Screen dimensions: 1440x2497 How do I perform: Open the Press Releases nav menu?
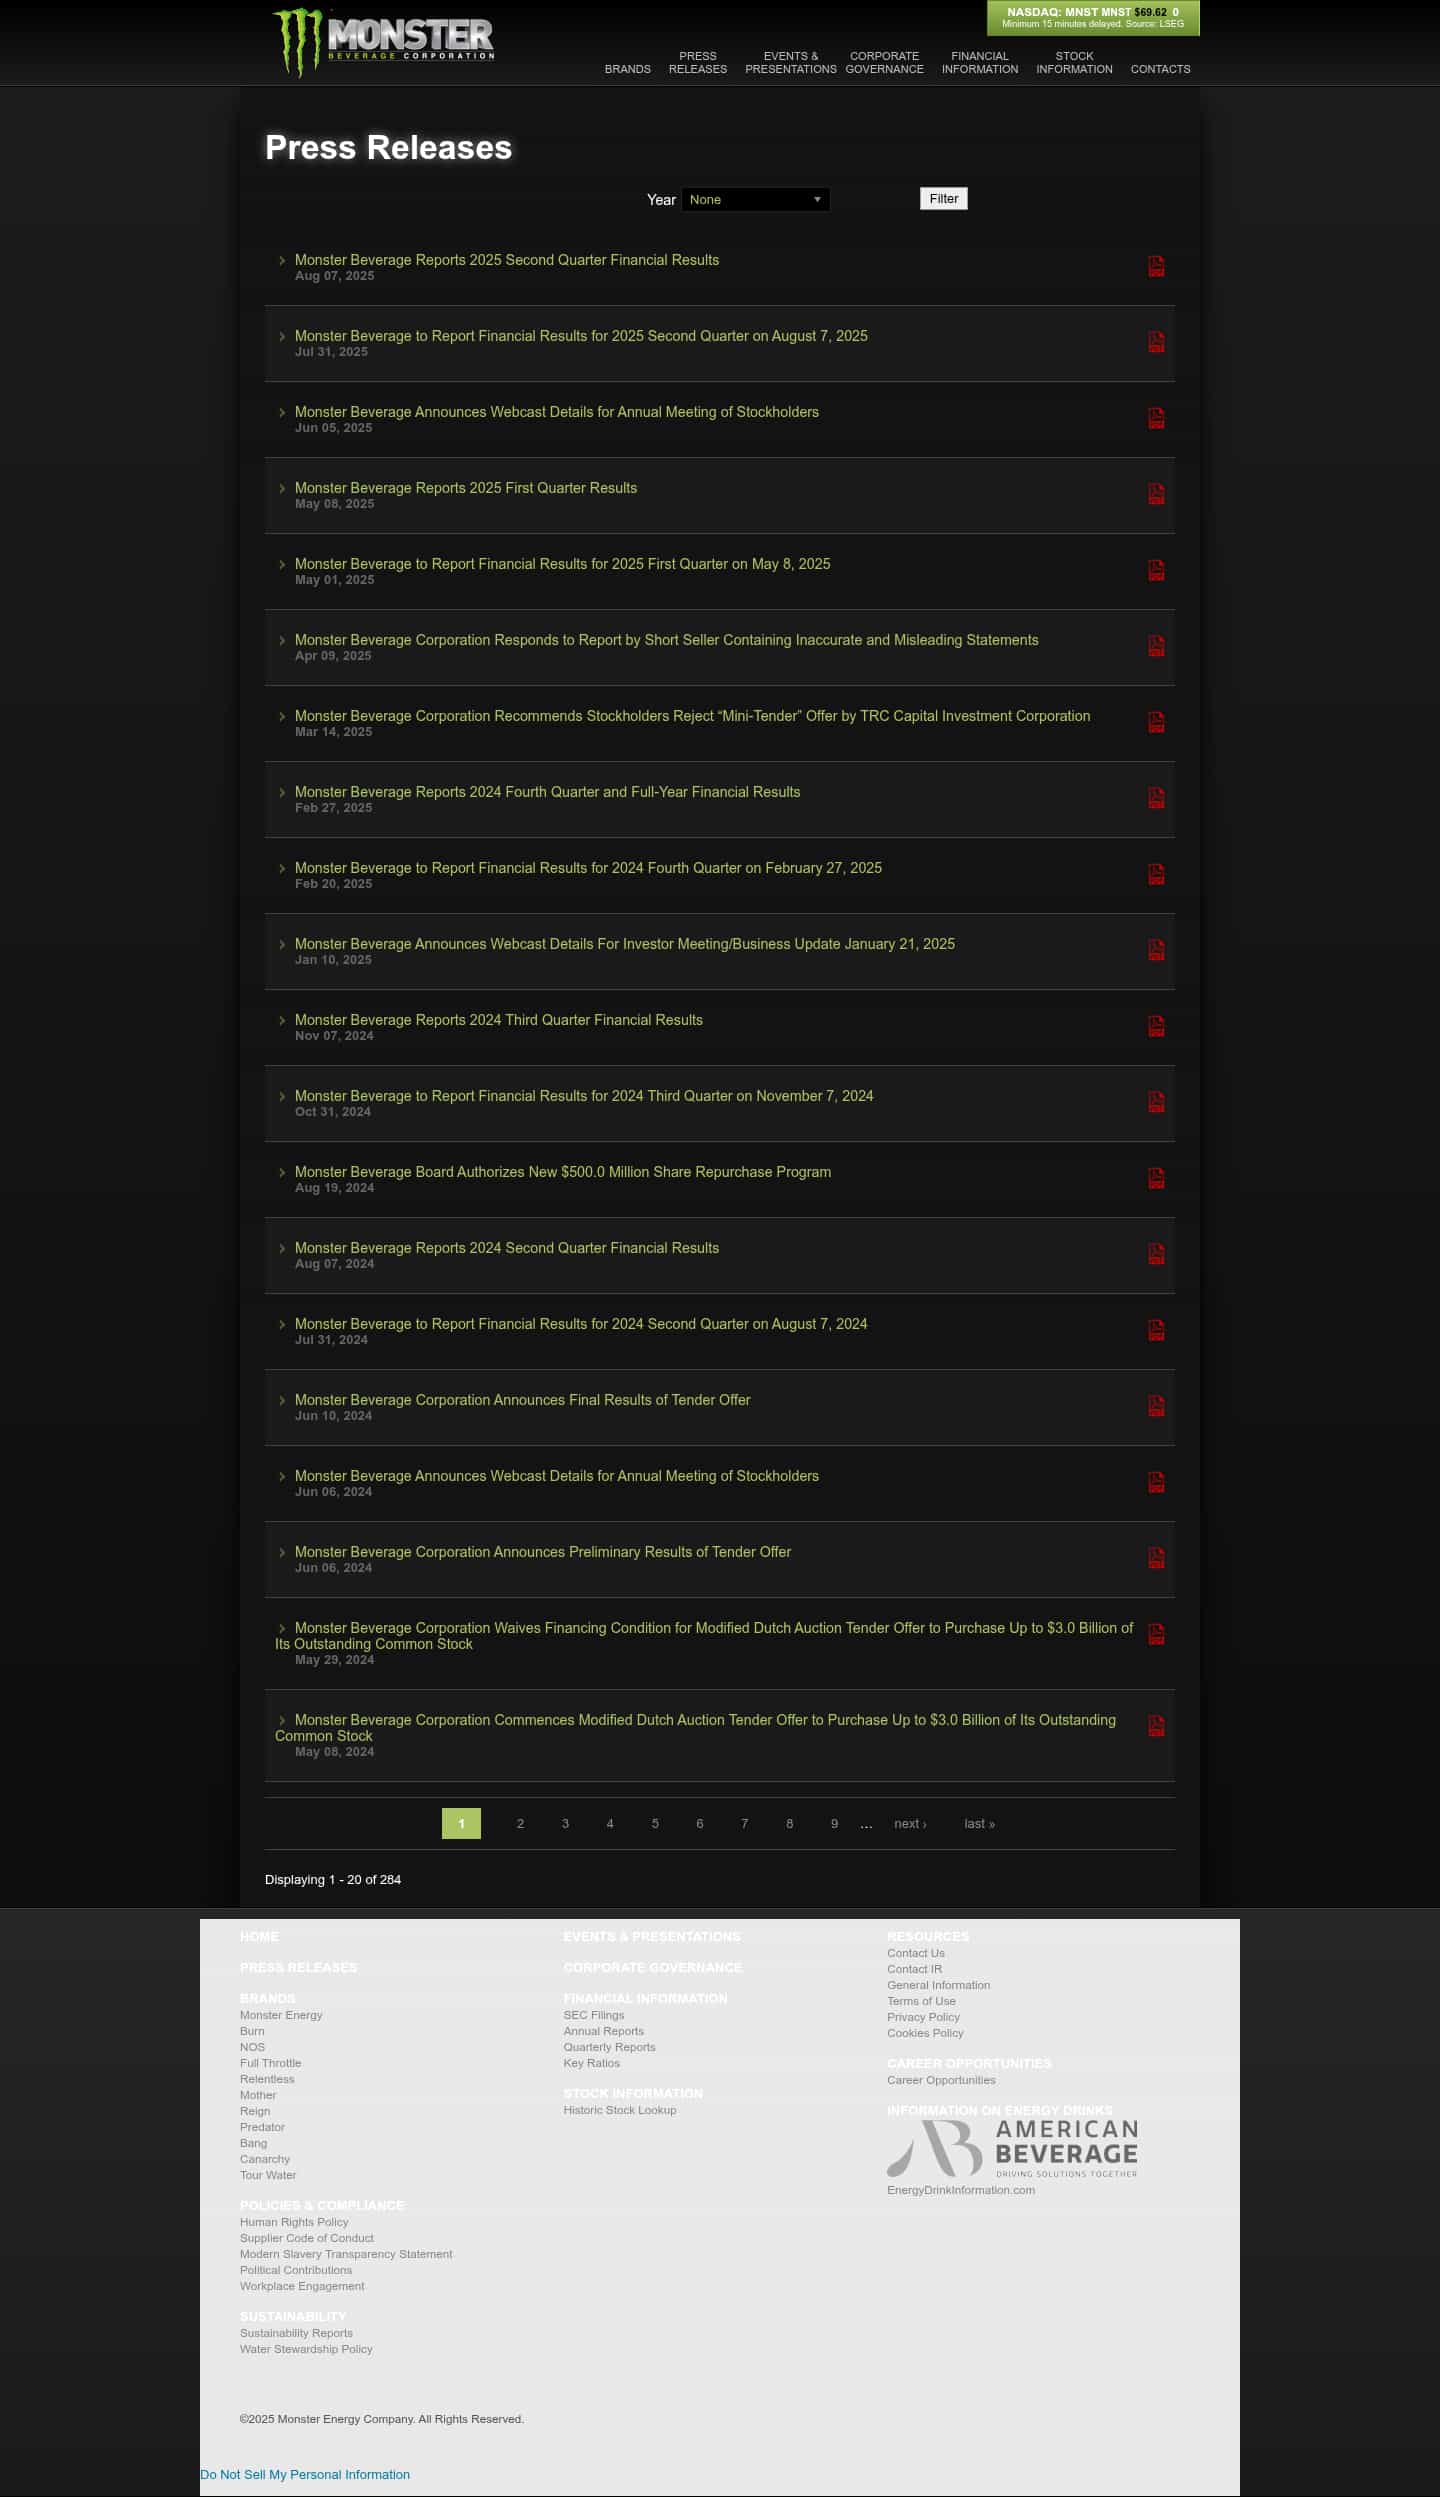click(x=698, y=63)
